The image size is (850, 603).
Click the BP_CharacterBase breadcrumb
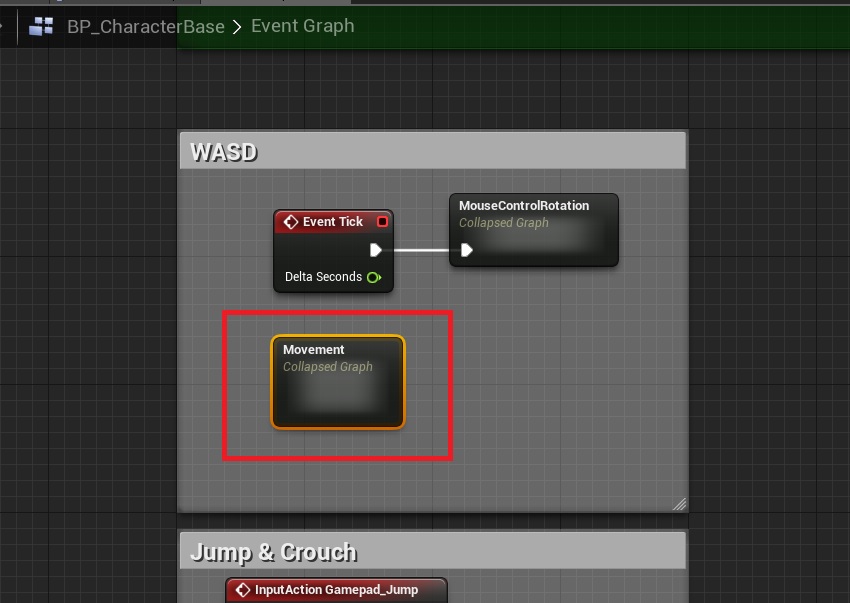[145, 27]
